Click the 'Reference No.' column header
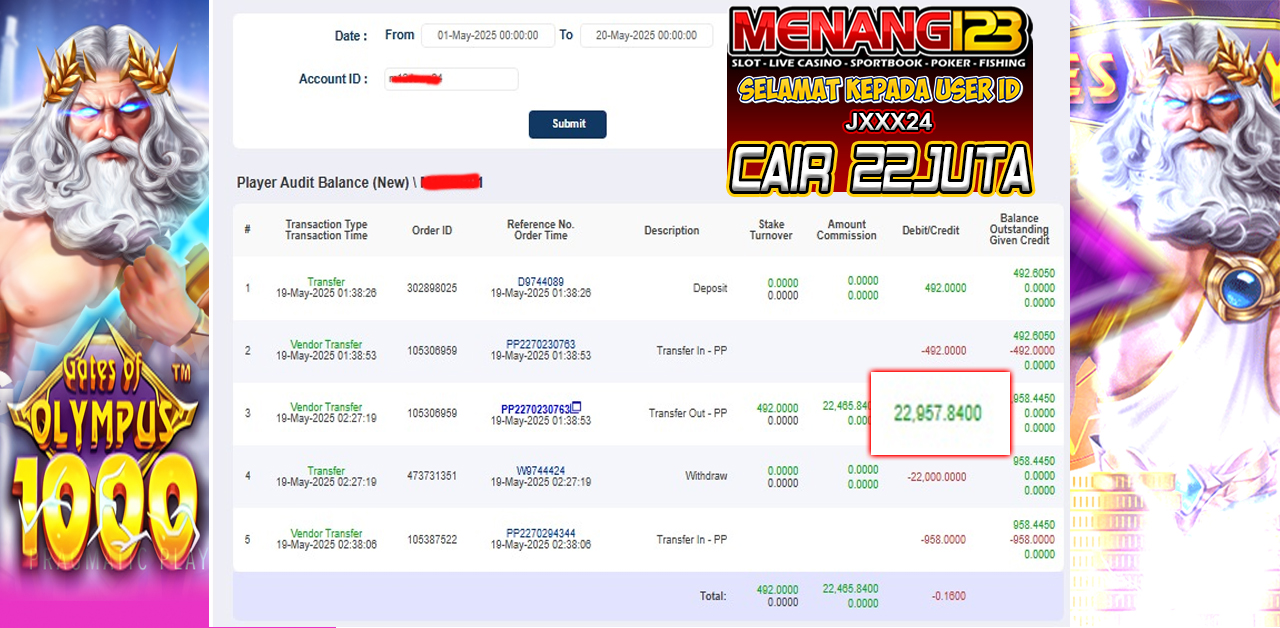 541,225
